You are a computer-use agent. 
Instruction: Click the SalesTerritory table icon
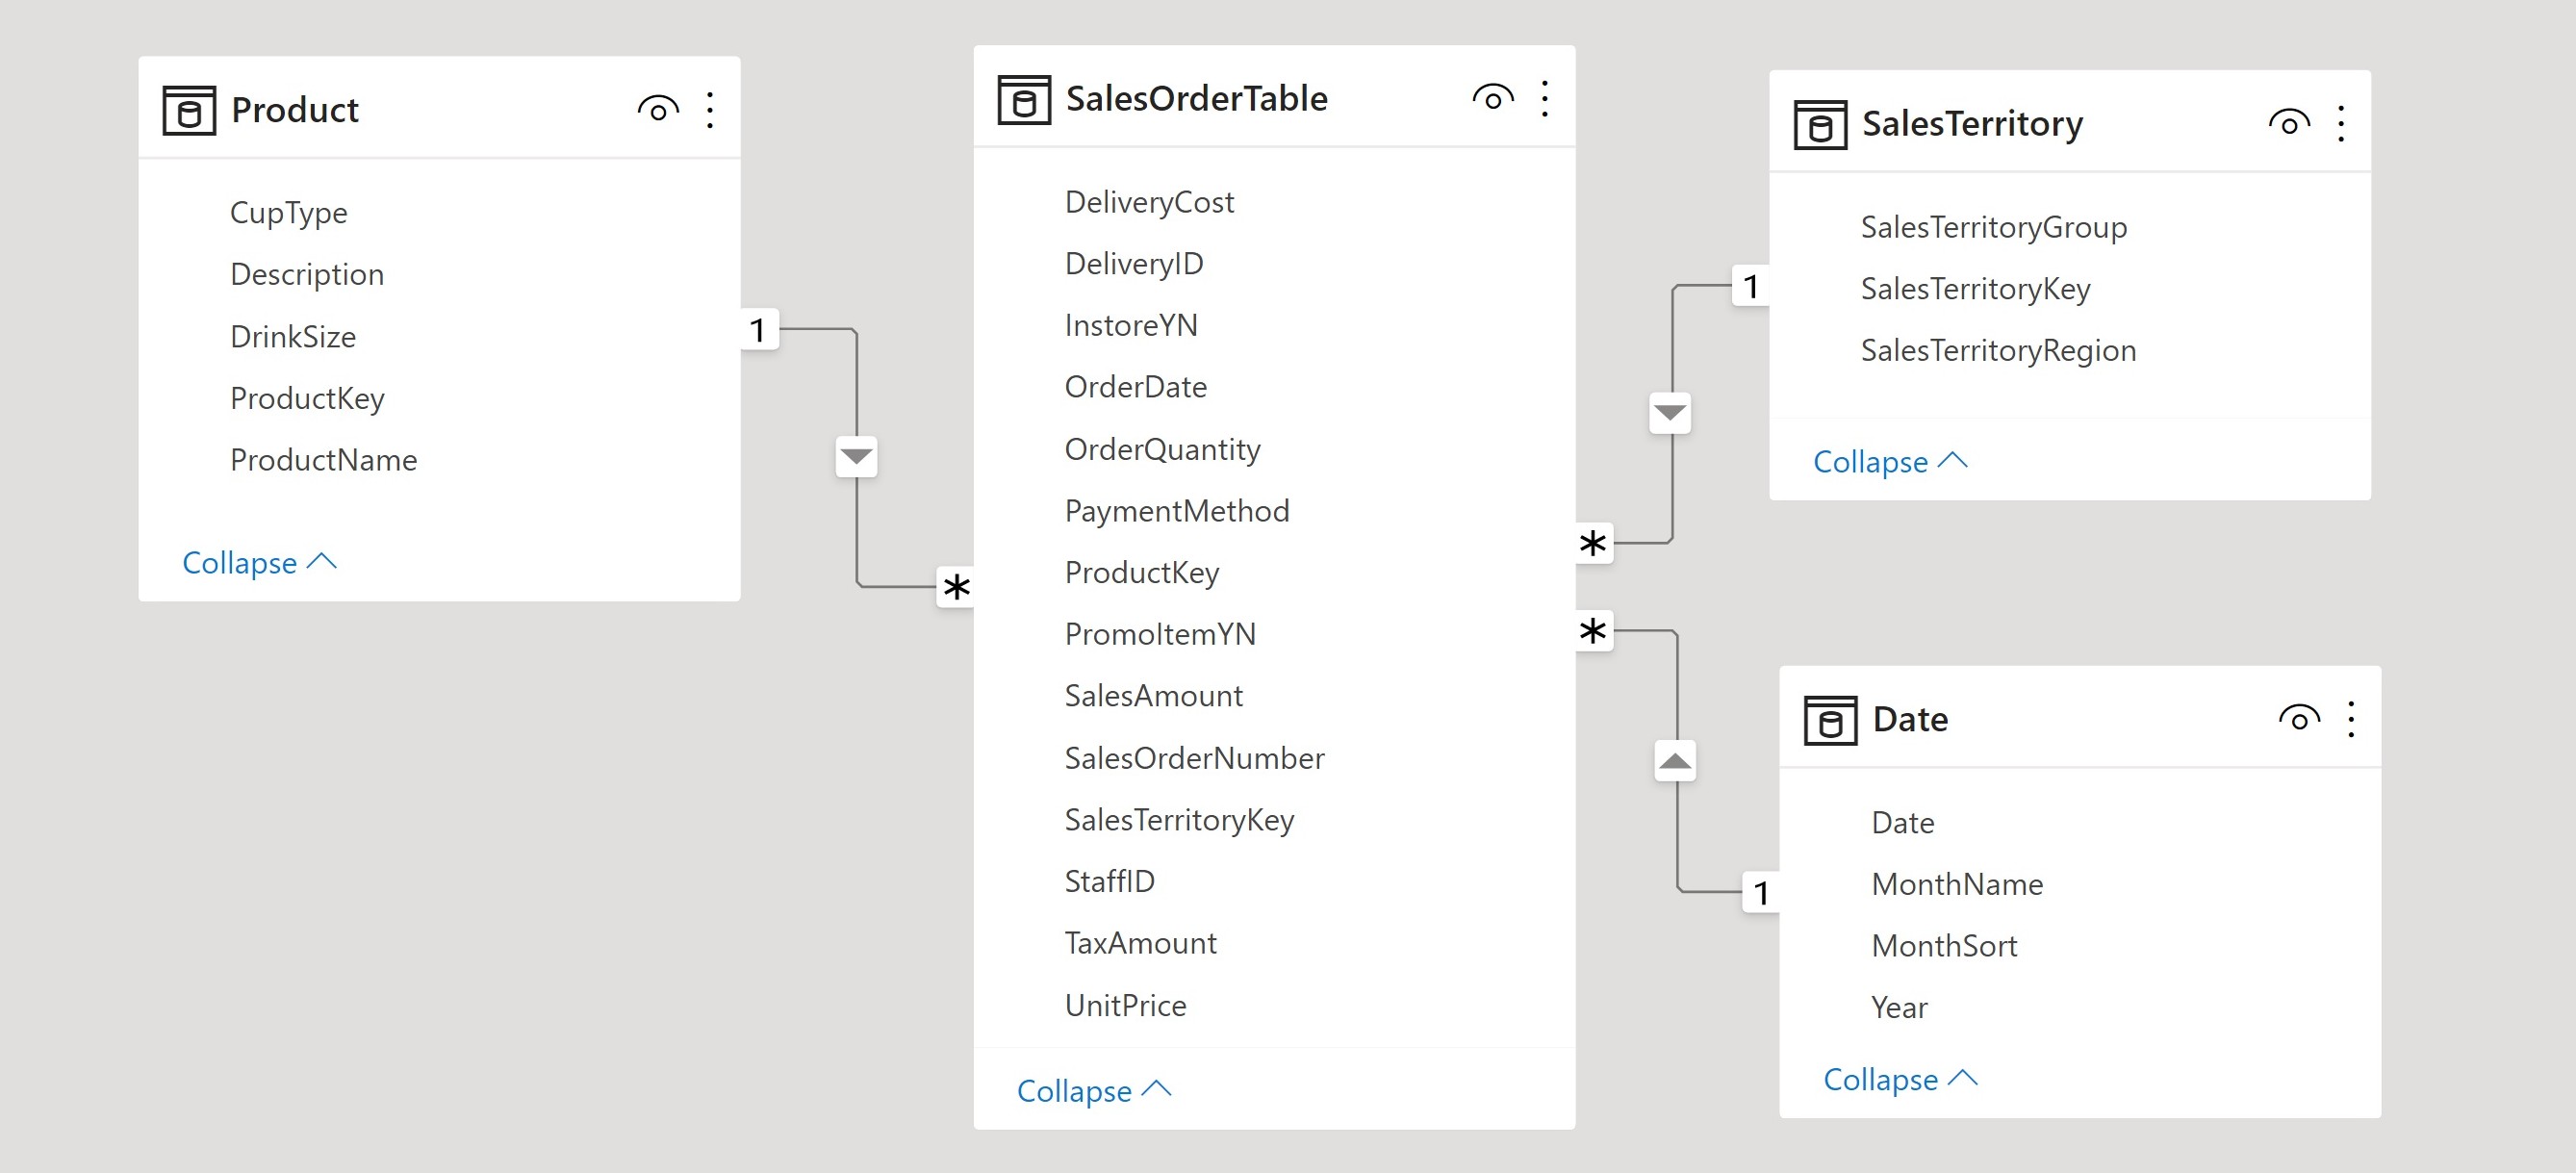tap(1819, 124)
